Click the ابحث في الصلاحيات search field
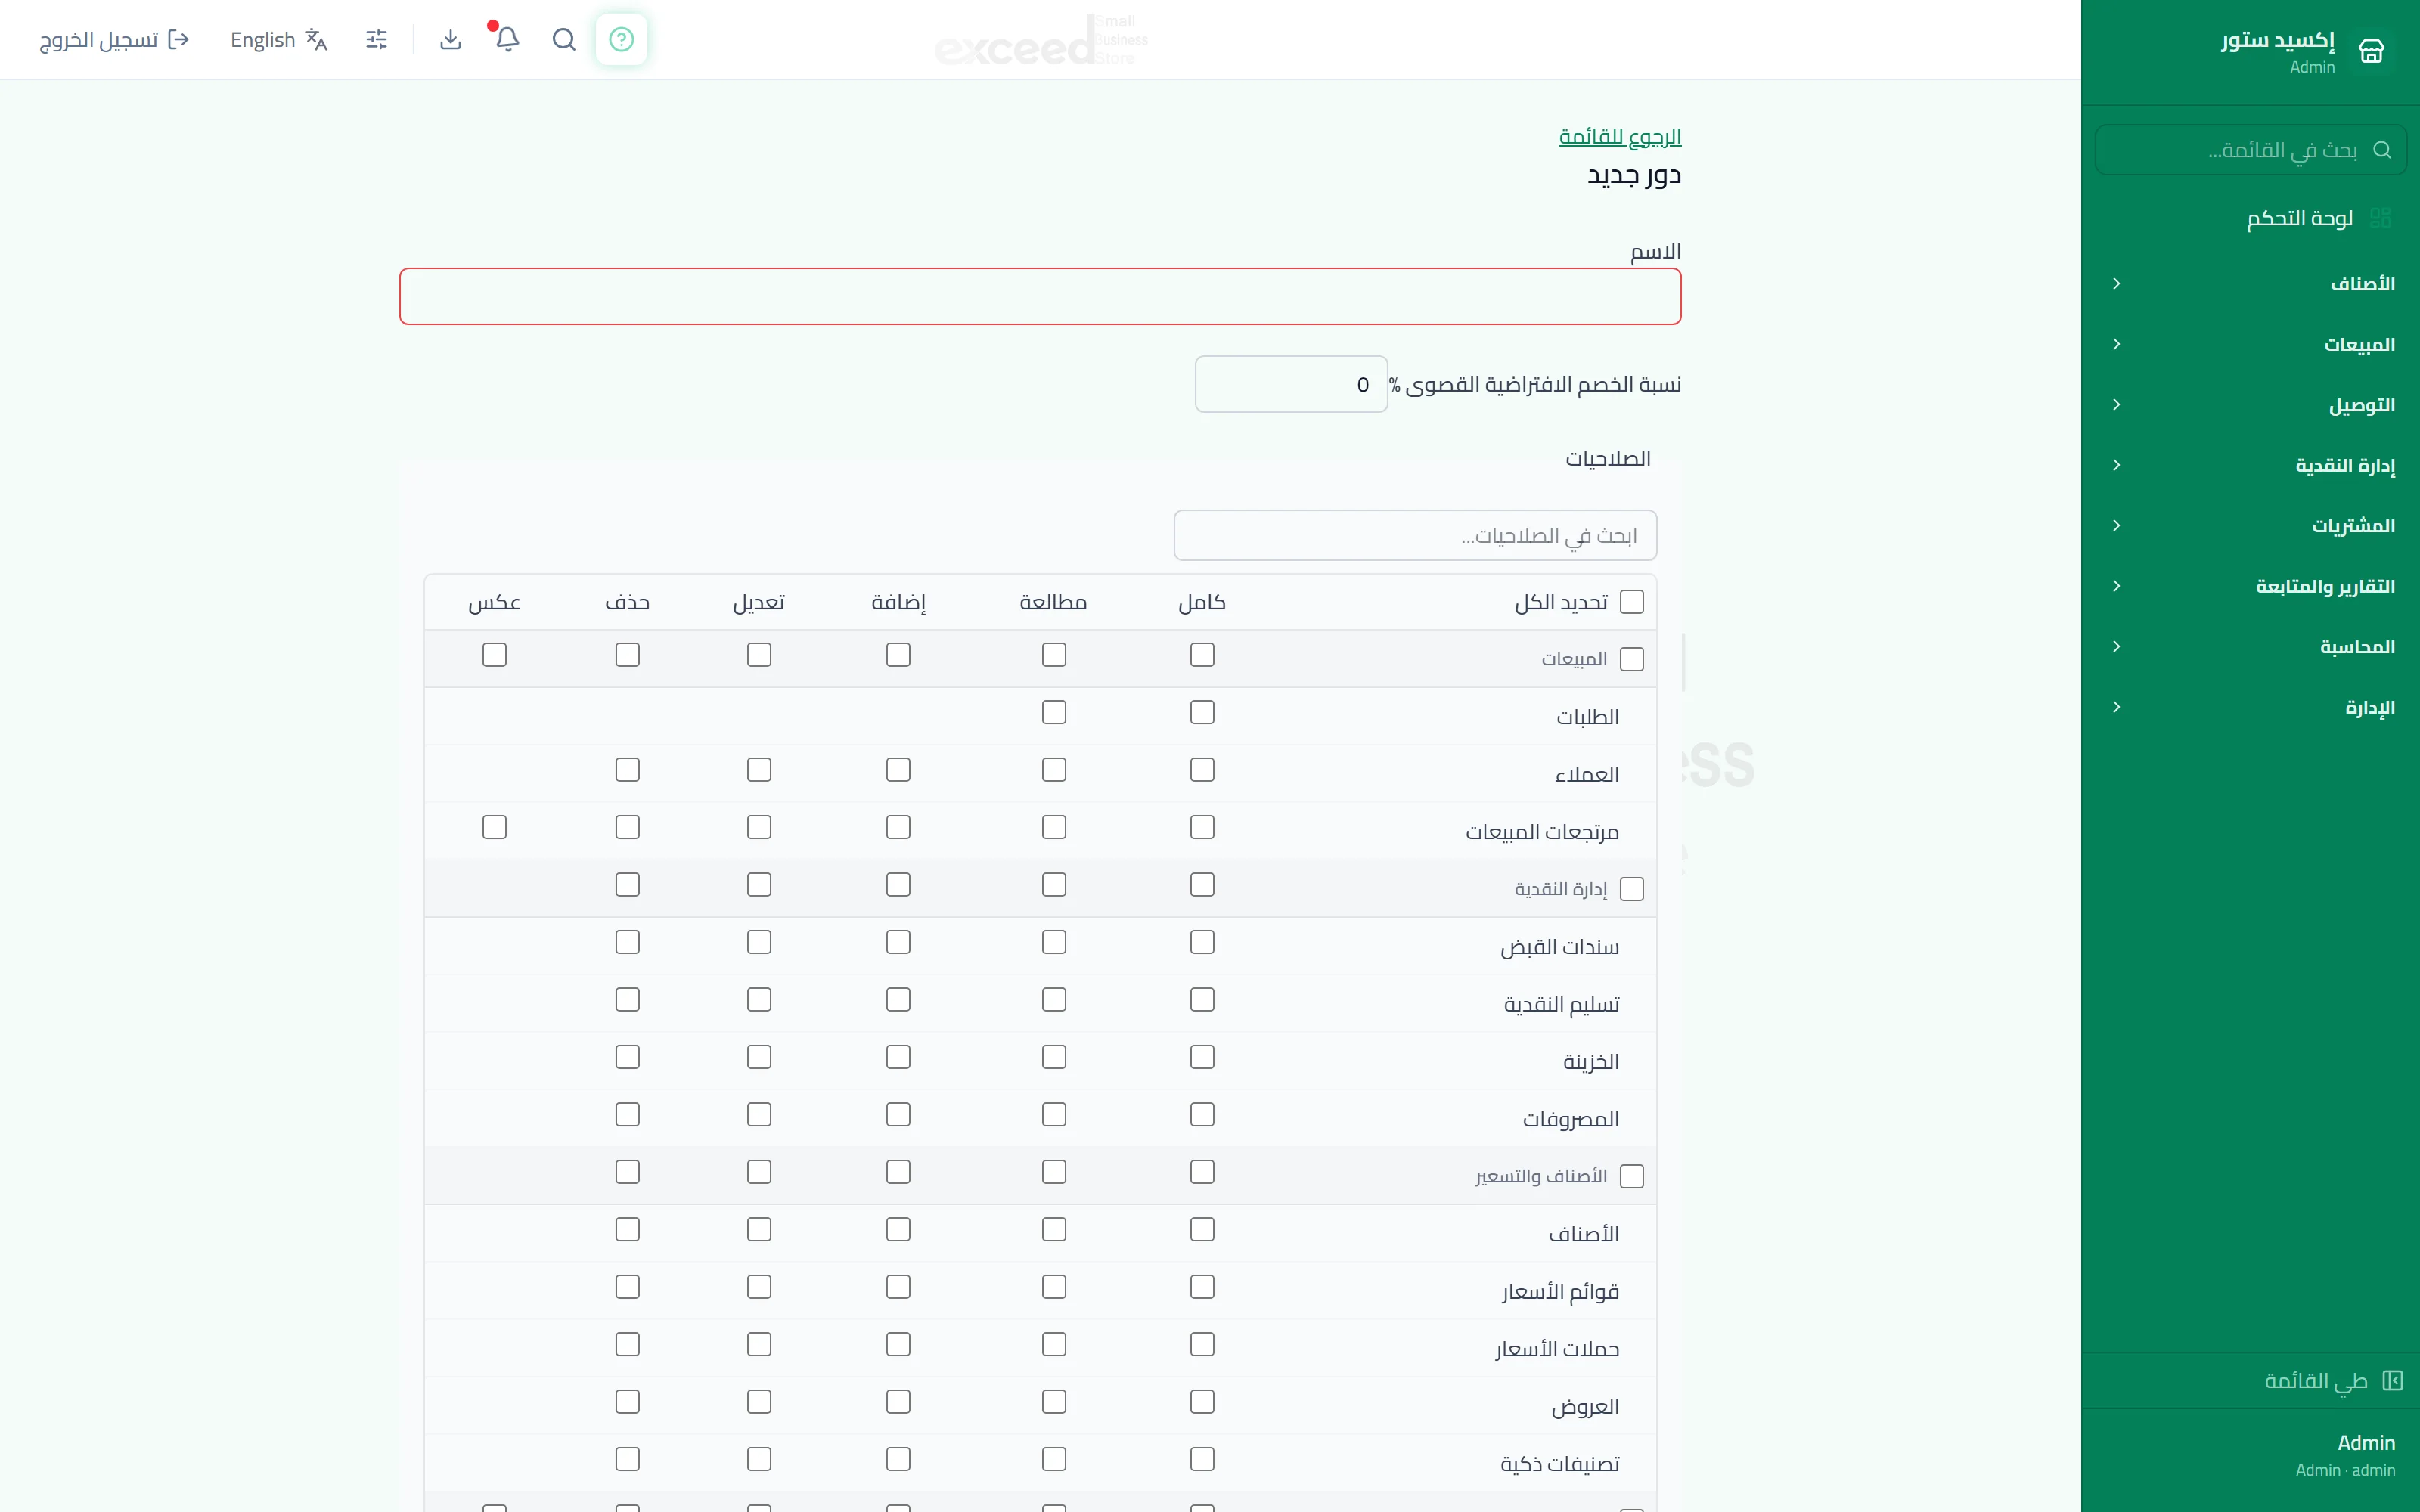The width and height of the screenshot is (2420, 1512). pos(1415,536)
